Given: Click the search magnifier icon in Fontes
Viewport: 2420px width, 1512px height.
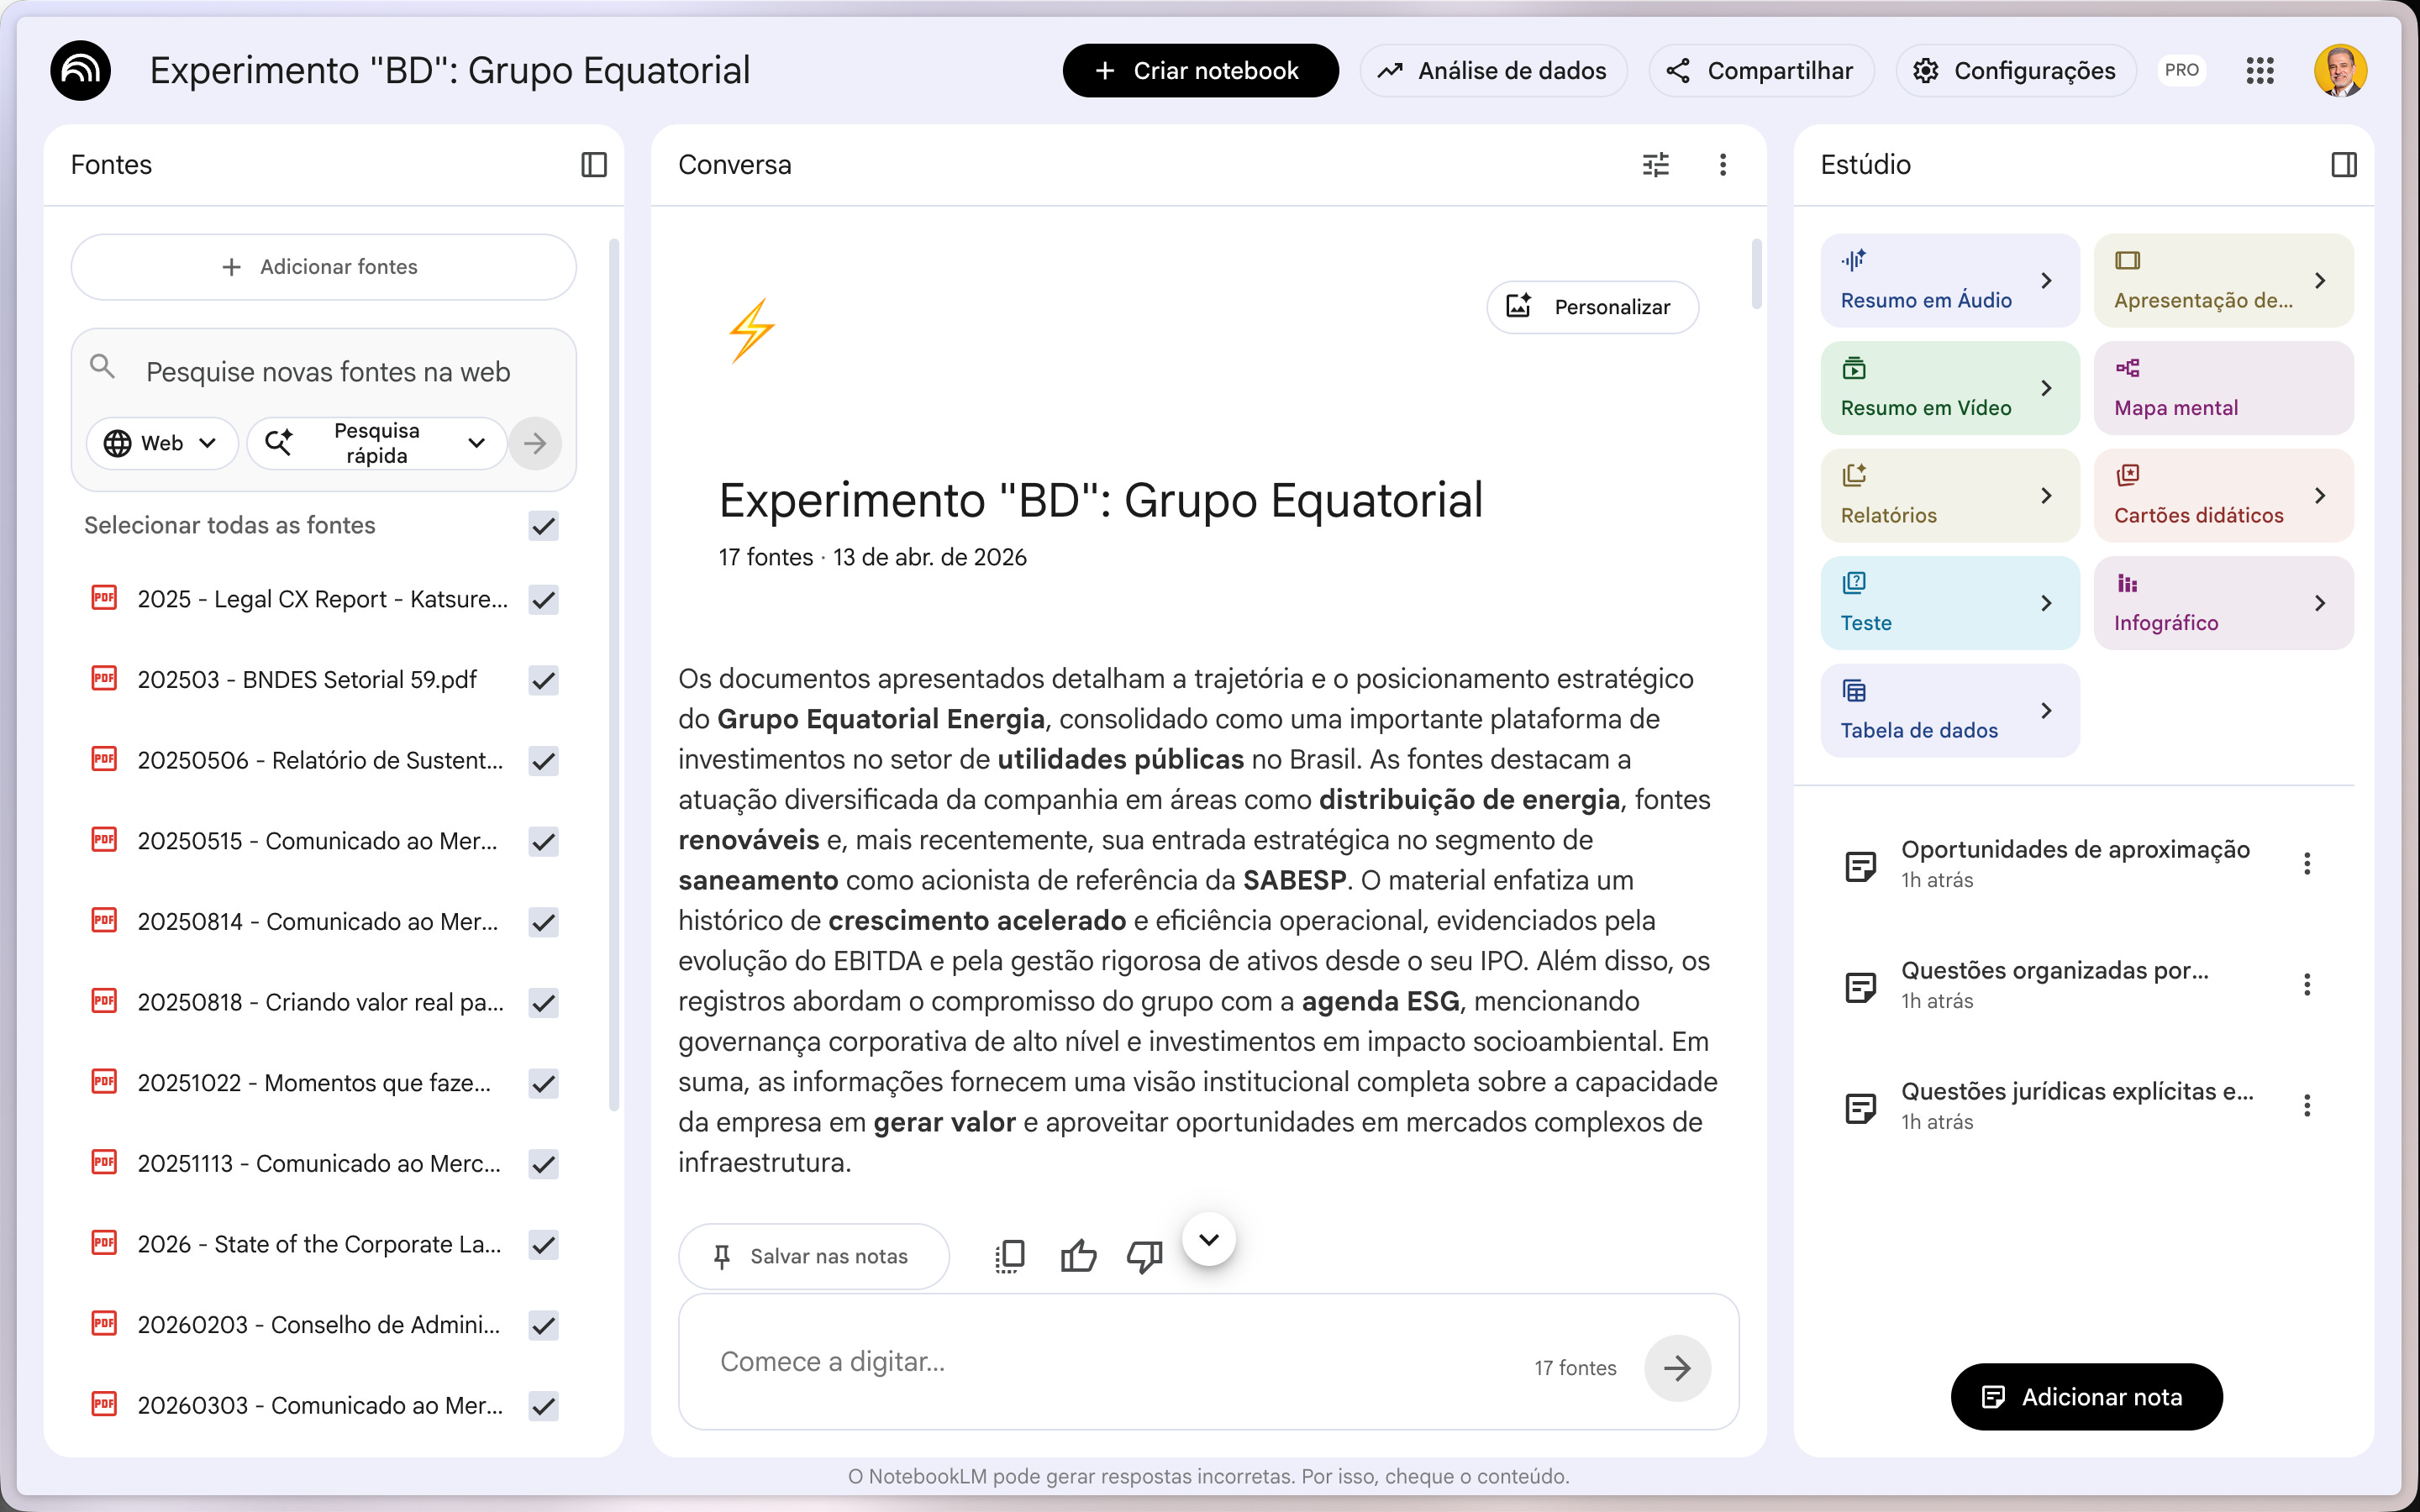Looking at the screenshot, I should coord(102,367).
